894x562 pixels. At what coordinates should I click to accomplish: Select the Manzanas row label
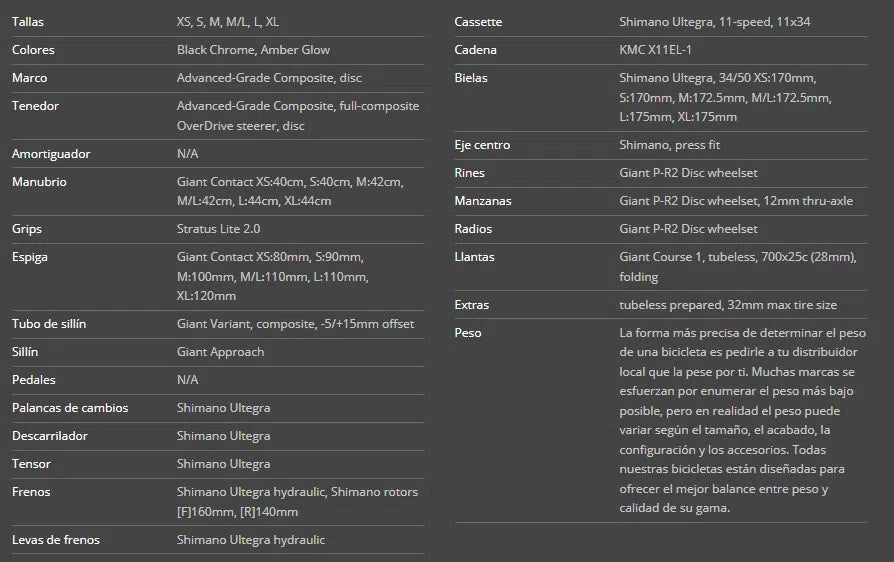click(483, 201)
